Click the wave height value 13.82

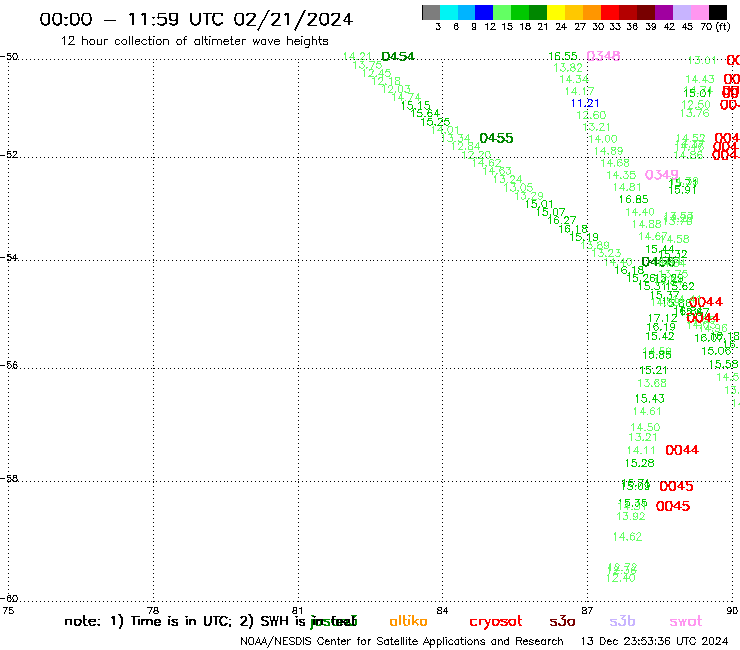(x=568, y=68)
